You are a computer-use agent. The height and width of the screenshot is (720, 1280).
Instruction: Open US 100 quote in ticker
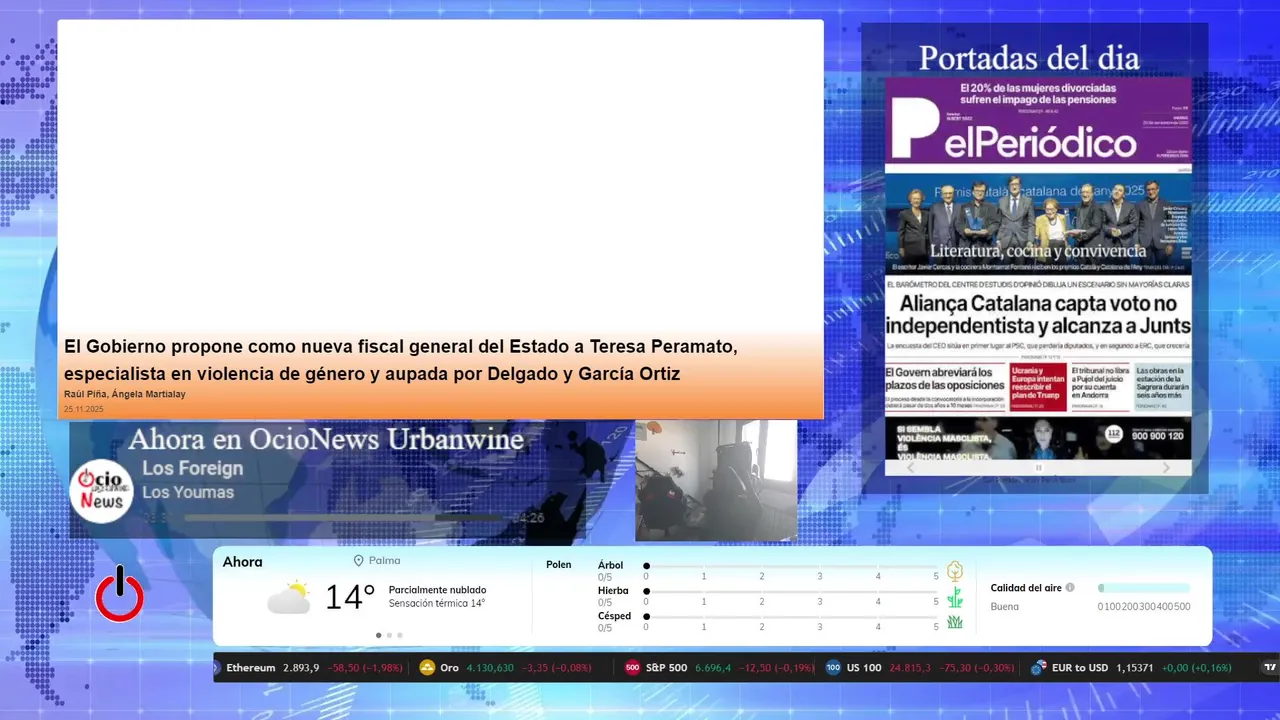pyautogui.click(x=921, y=668)
